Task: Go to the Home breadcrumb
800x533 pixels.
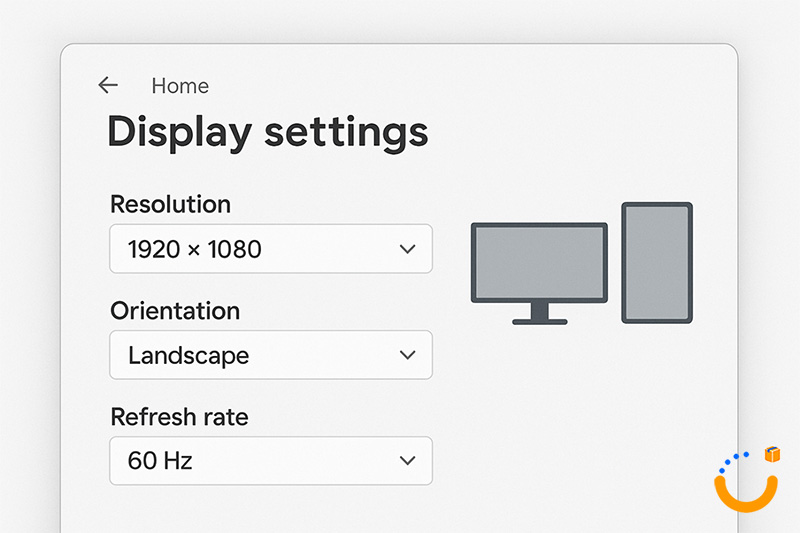Action: (x=180, y=86)
